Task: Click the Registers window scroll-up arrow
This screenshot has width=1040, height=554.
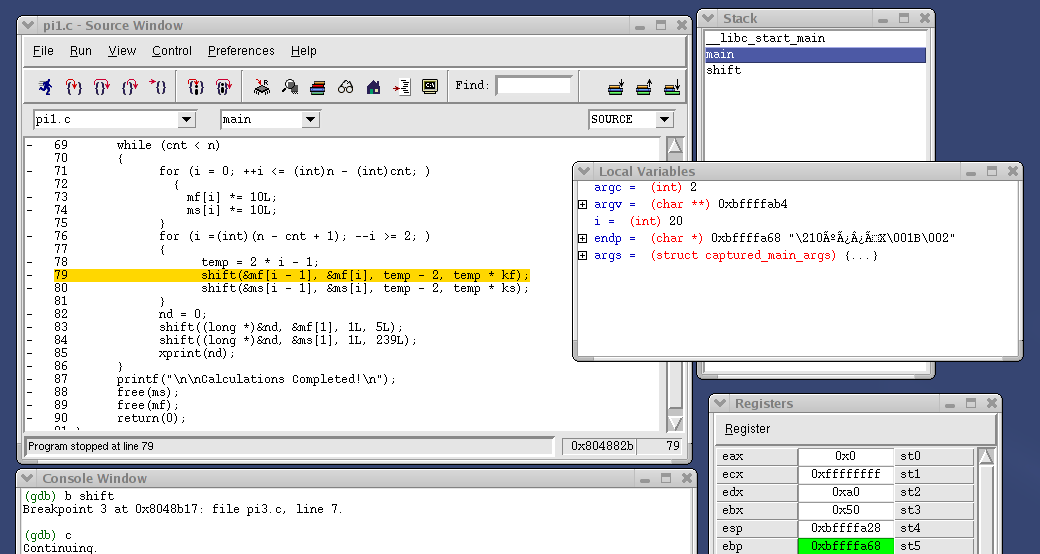Action: pyautogui.click(x=986, y=457)
